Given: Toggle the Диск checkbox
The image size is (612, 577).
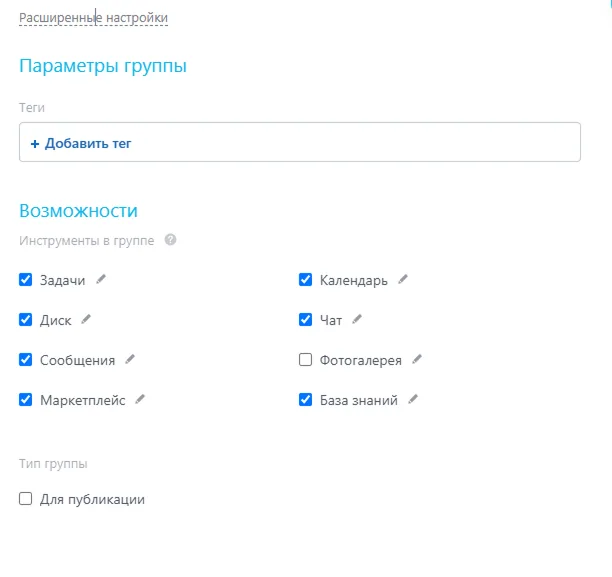Looking at the screenshot, I should pyautogui.click(x=25, y=320).
